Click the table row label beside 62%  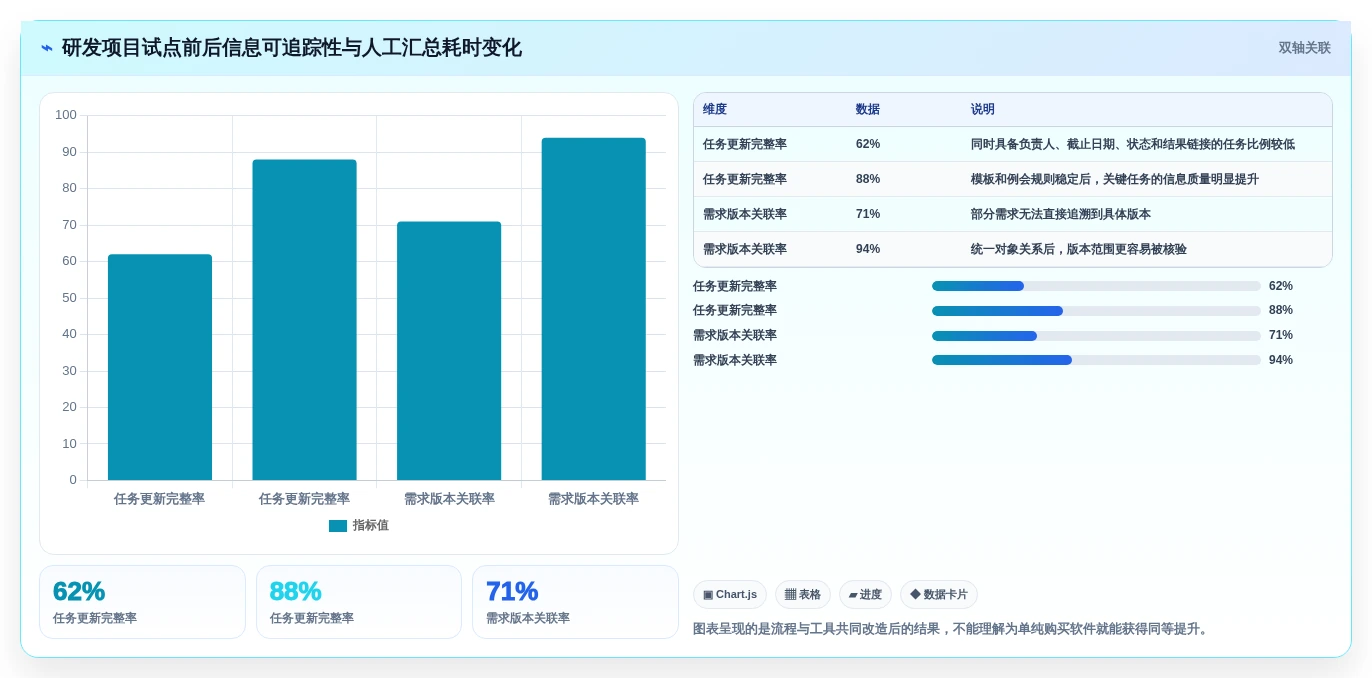click(745, 144)
